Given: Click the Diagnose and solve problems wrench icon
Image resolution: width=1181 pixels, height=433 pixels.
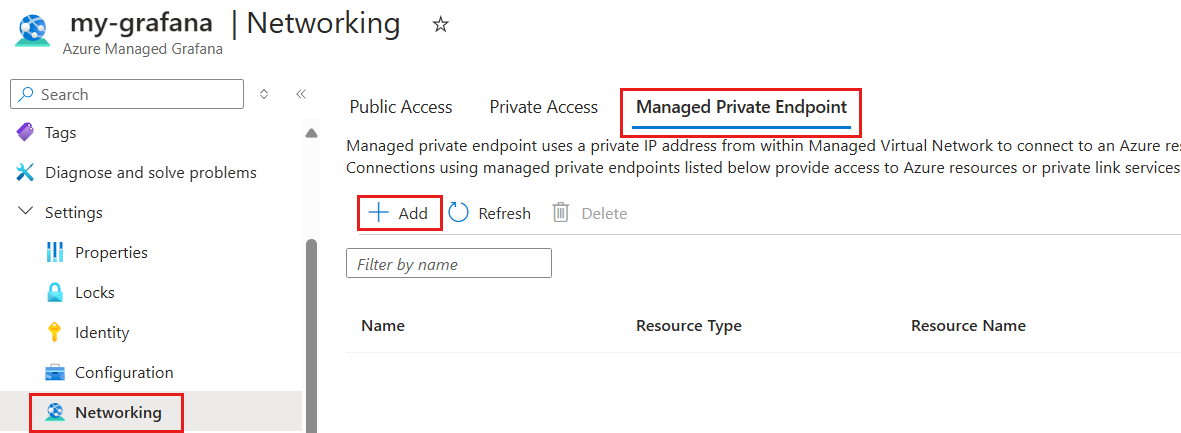Looking at the screenshot, I should coord(25,172).
